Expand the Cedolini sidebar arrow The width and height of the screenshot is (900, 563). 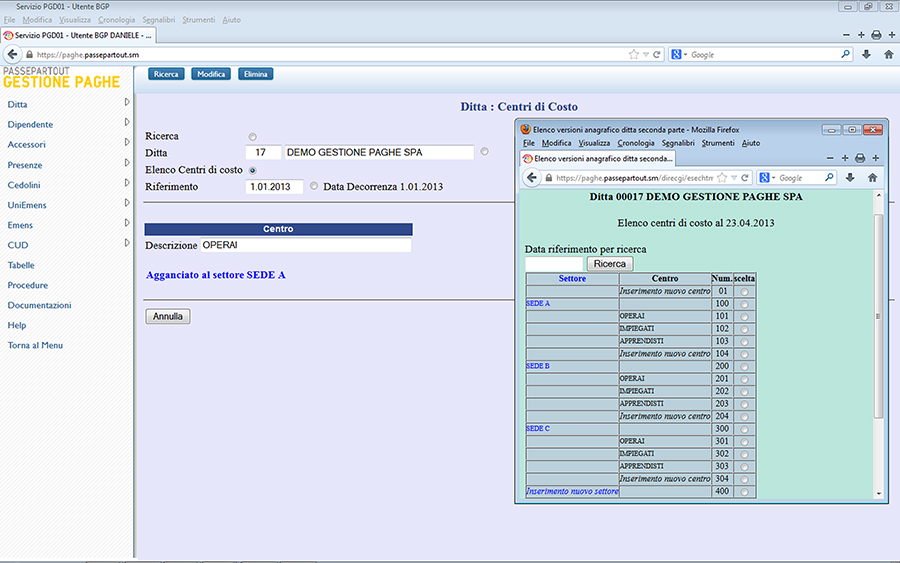tap(127, 183)
